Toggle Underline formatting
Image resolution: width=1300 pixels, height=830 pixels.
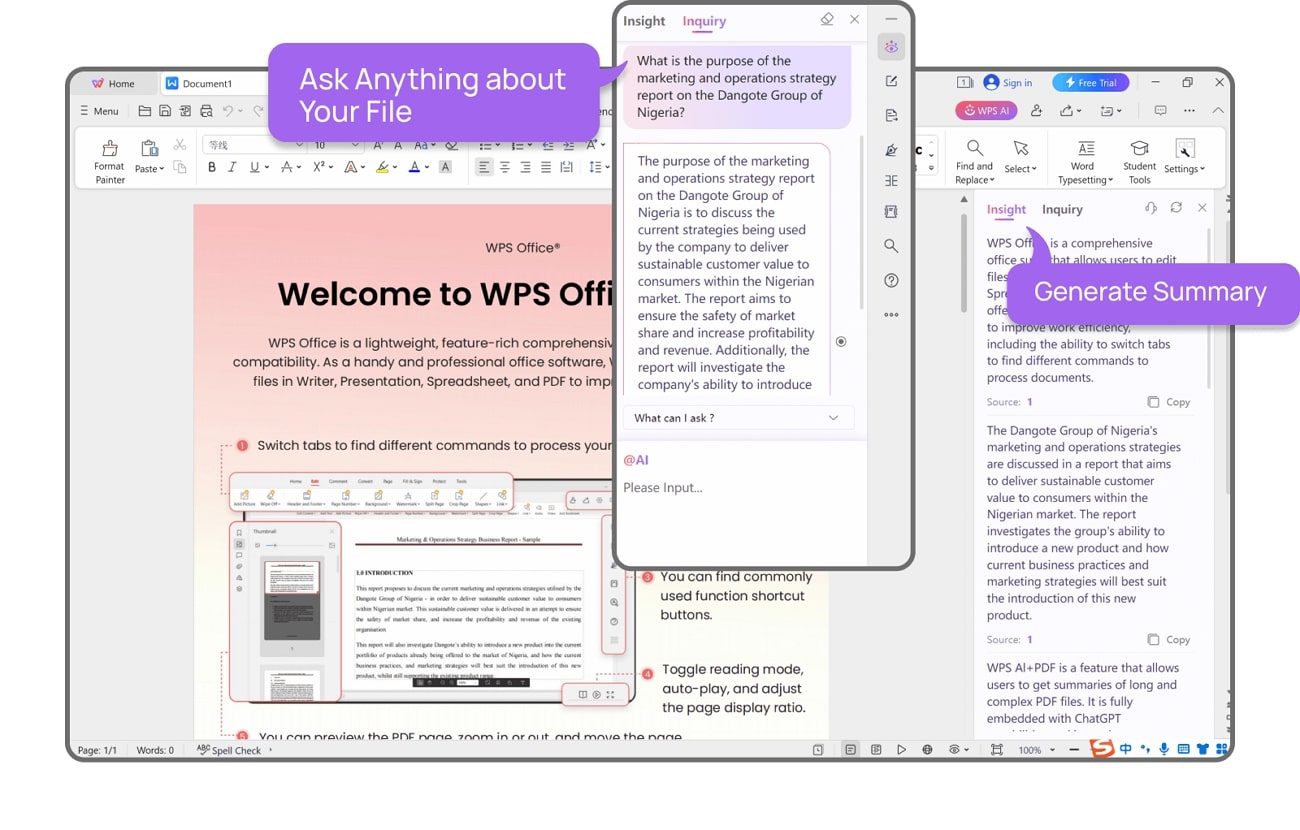(254, 168)
